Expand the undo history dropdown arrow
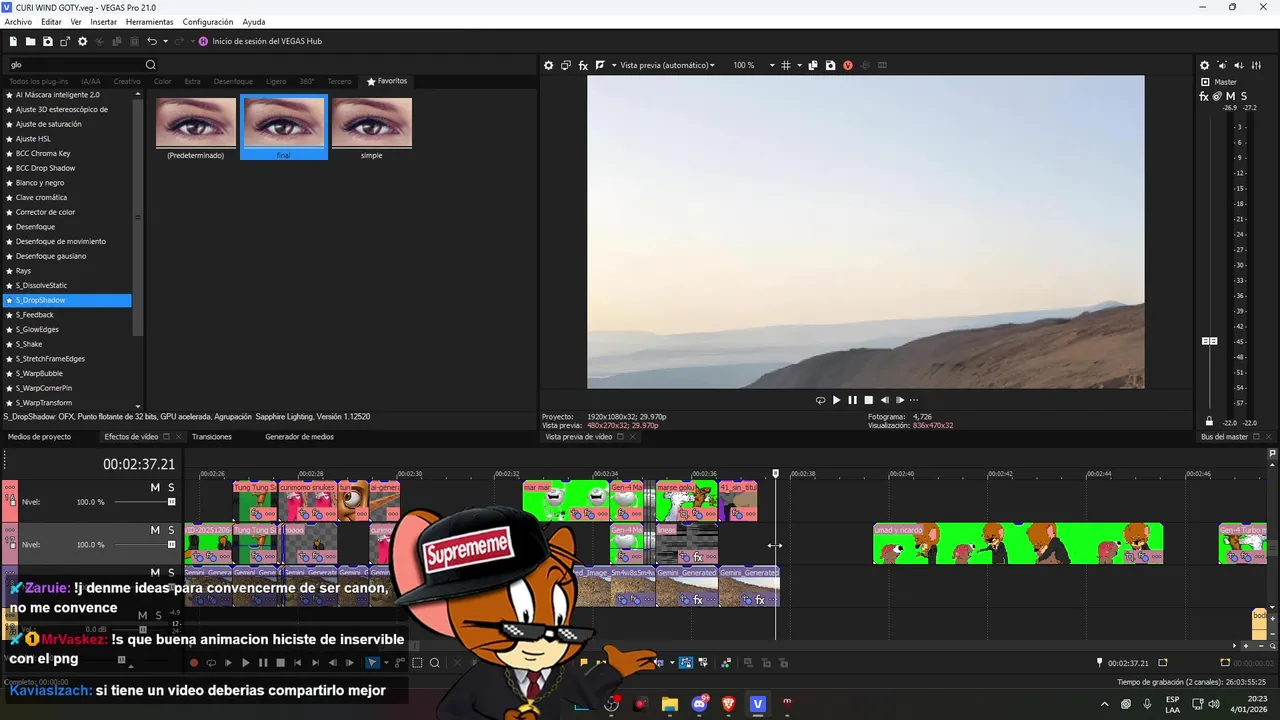The image size is (1280, 720). 165,41
